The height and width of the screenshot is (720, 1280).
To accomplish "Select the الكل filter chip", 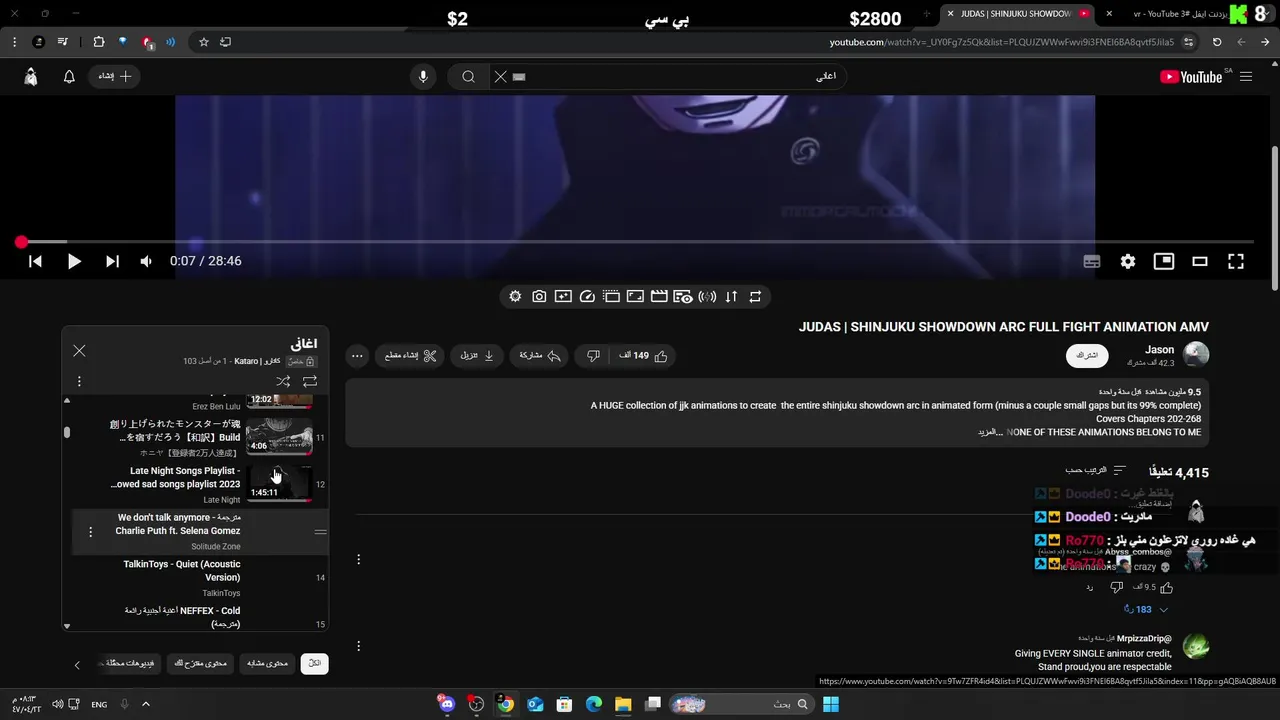I will (314, 664).
